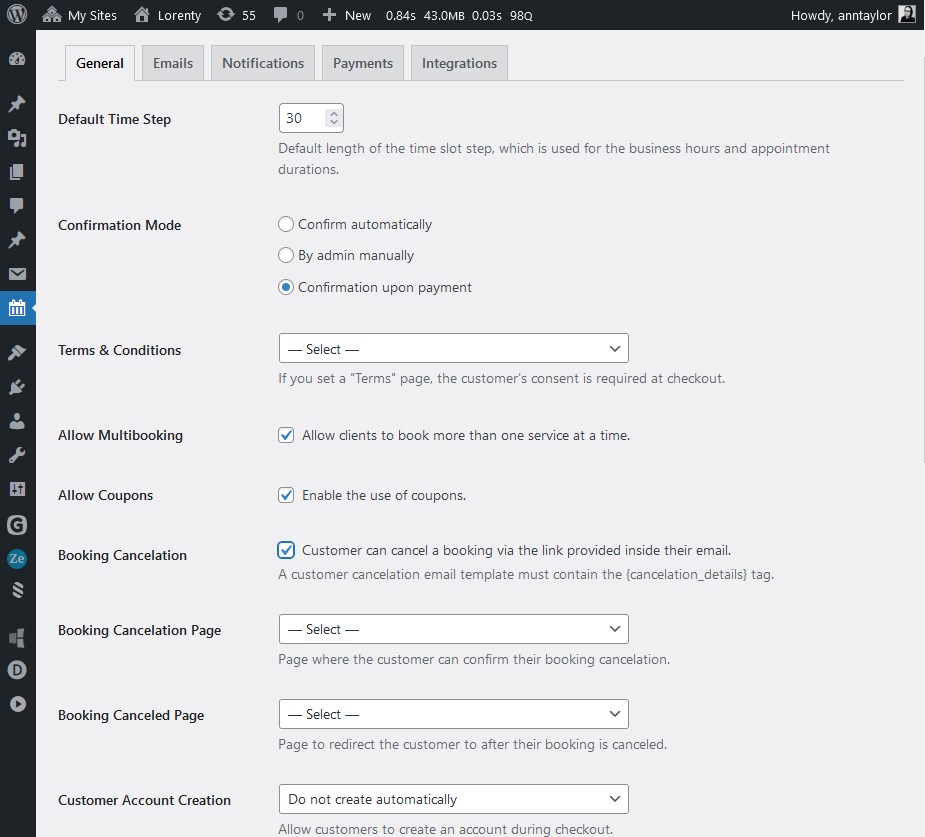Open the Lorenty site menu

(168, 15)
